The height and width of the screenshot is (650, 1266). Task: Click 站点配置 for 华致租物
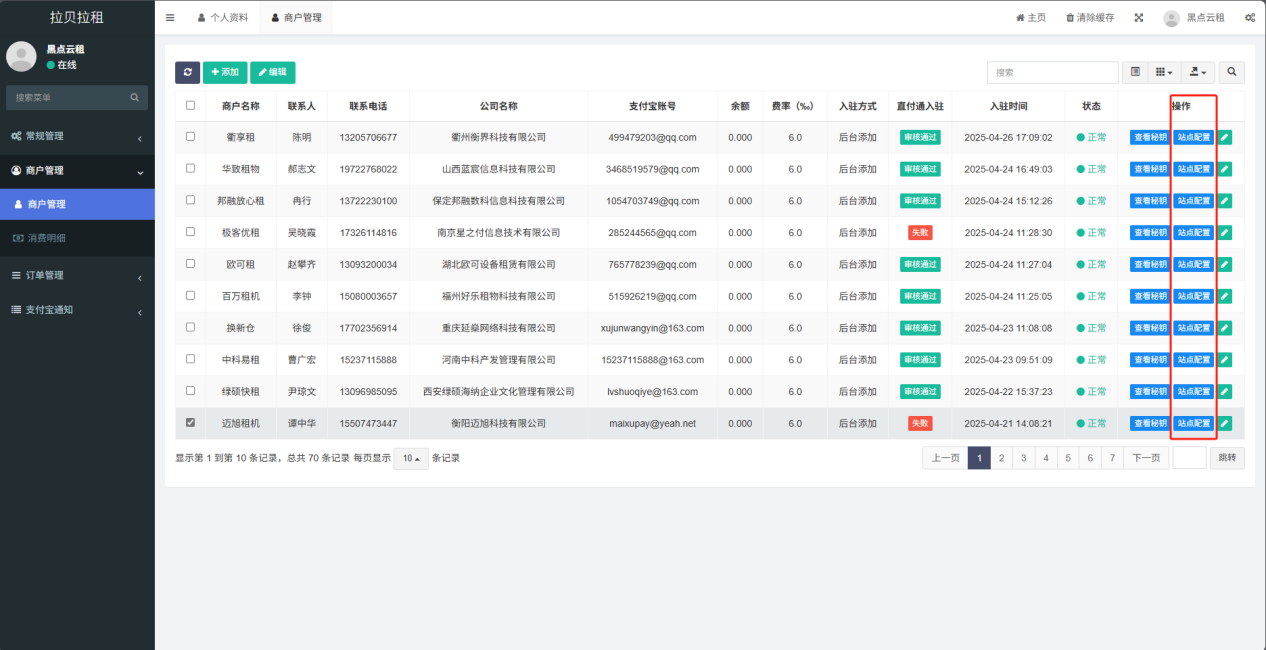(1194, 169)
